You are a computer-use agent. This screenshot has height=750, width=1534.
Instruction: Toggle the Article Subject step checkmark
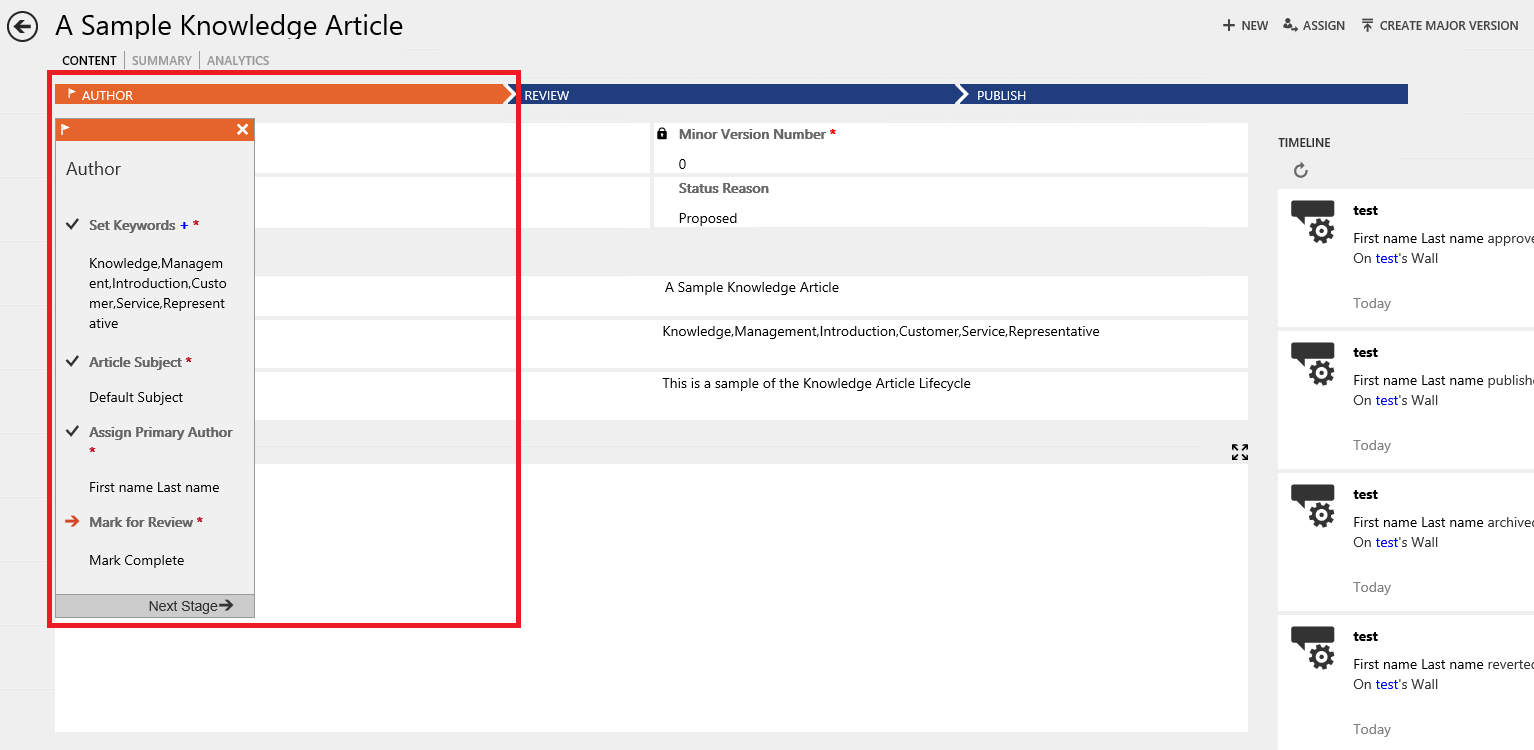(71, 361)
